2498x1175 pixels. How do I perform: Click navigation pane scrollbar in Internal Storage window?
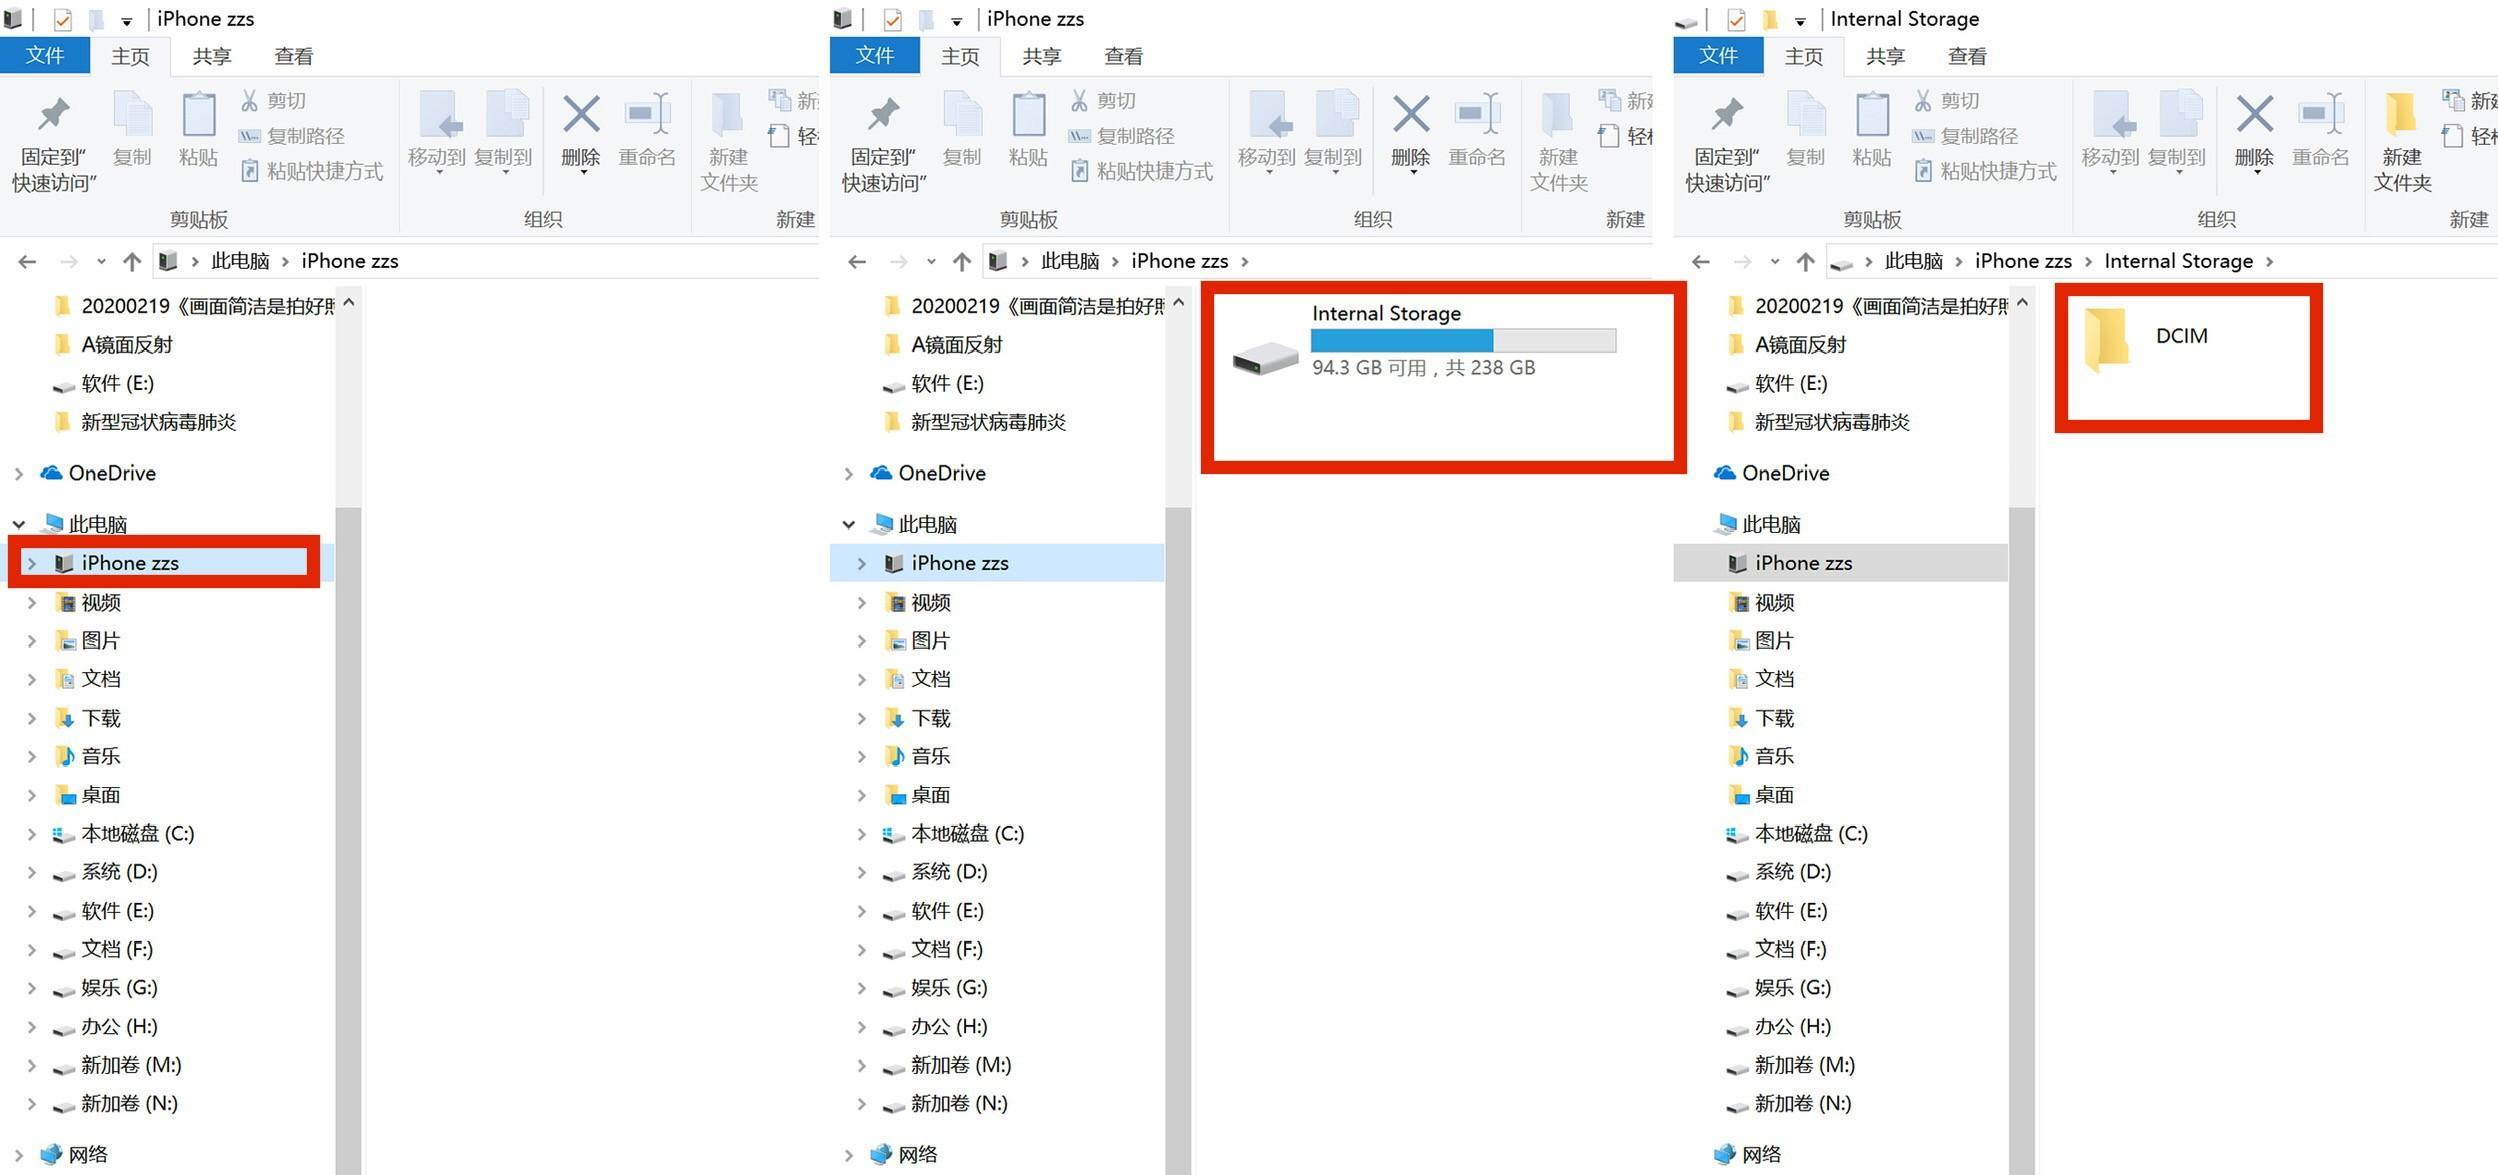2022,840
